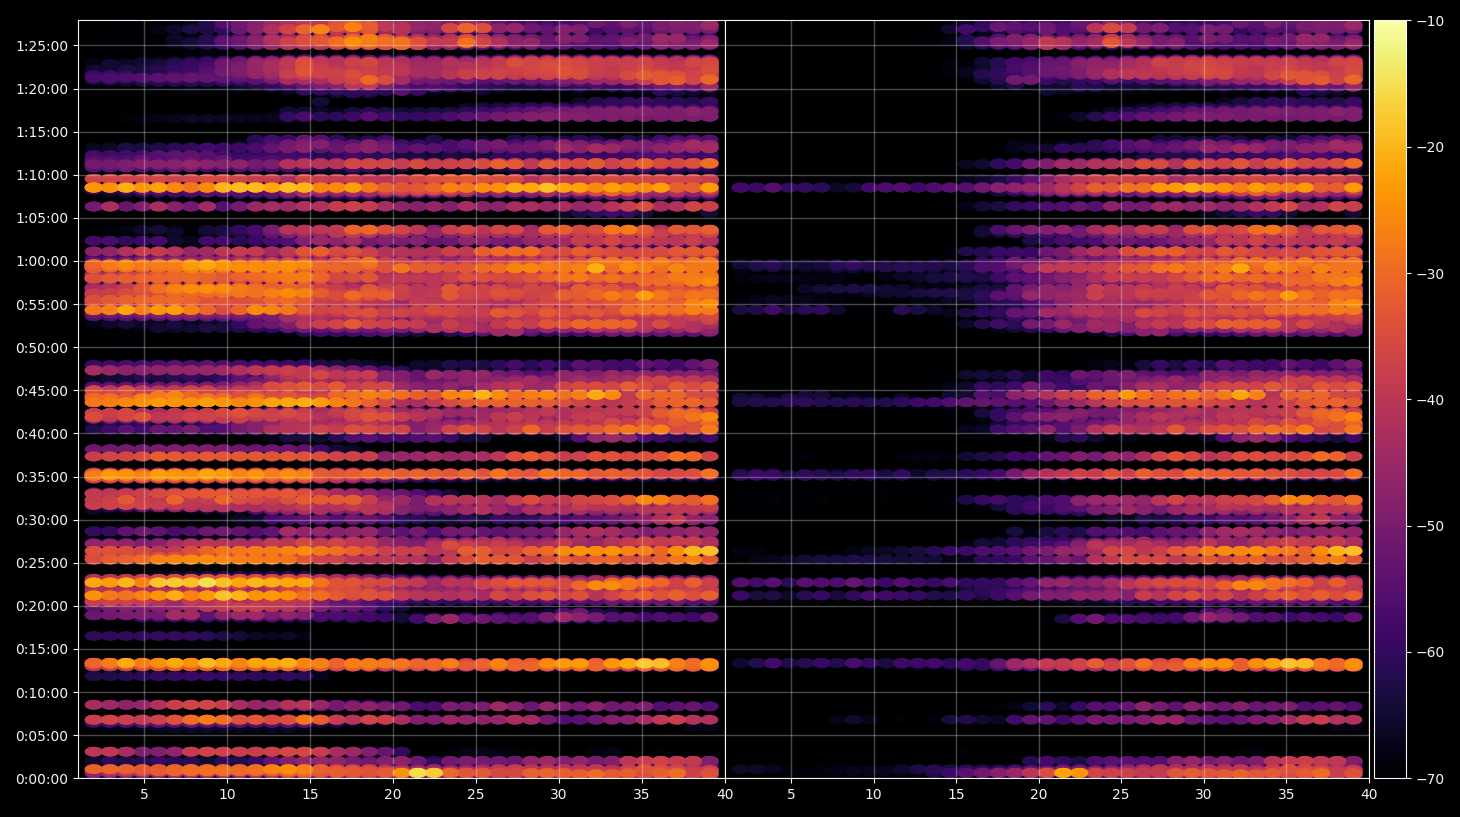Click x-axis label 40 ending the right panel
The image size is (1460, 817).
point(1369,795)
